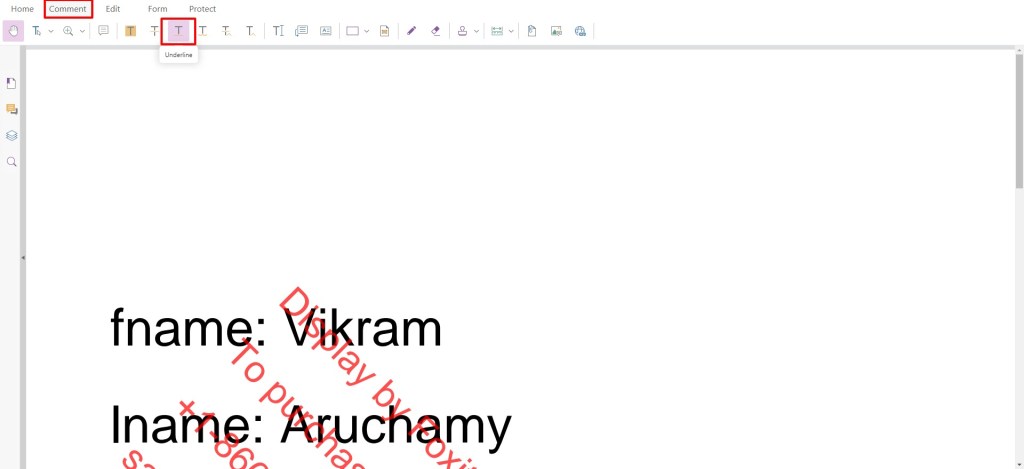
Task: Select the Highlight text tool
Action: [131, 31]
